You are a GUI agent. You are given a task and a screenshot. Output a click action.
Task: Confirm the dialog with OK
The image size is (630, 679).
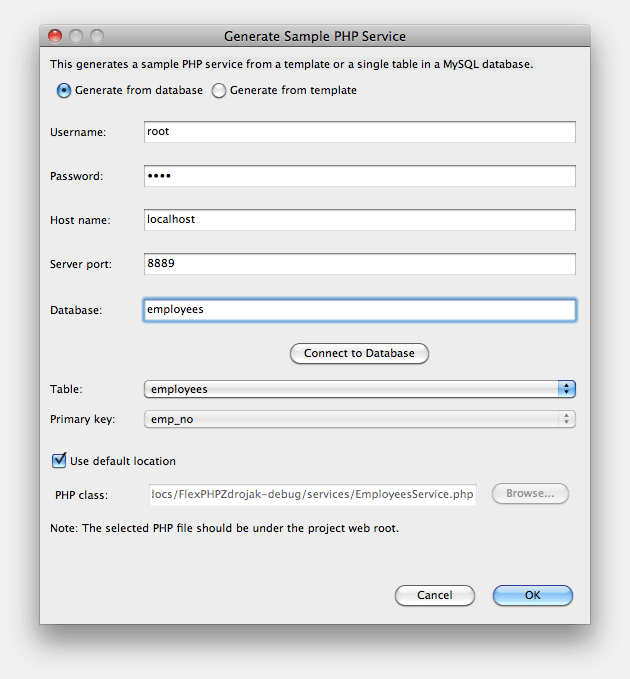click(533, 595)
